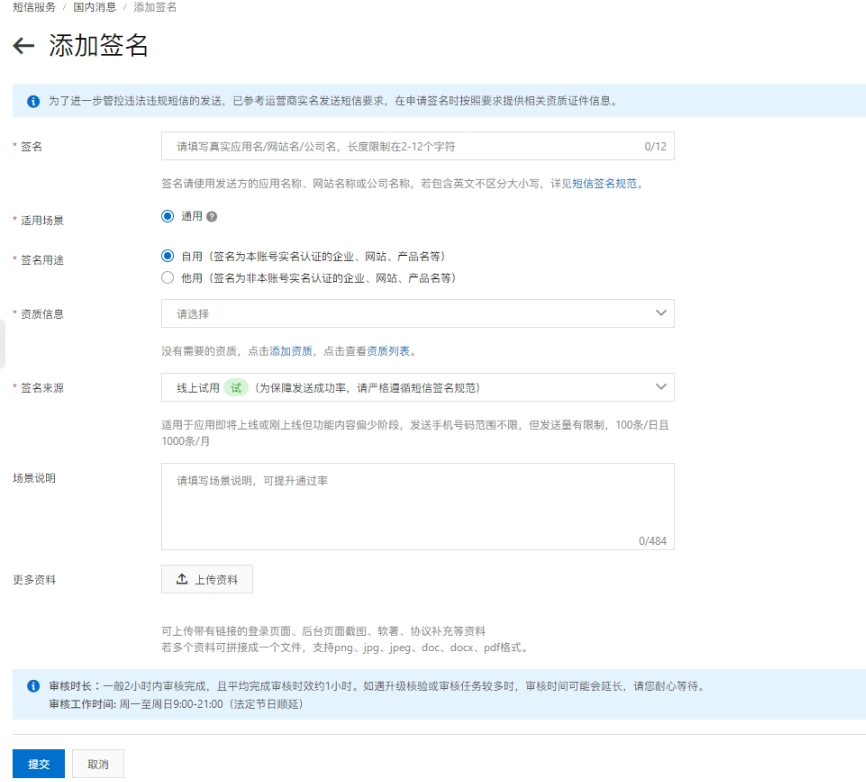Click the 资质信息 label

[x=42, y=314]
